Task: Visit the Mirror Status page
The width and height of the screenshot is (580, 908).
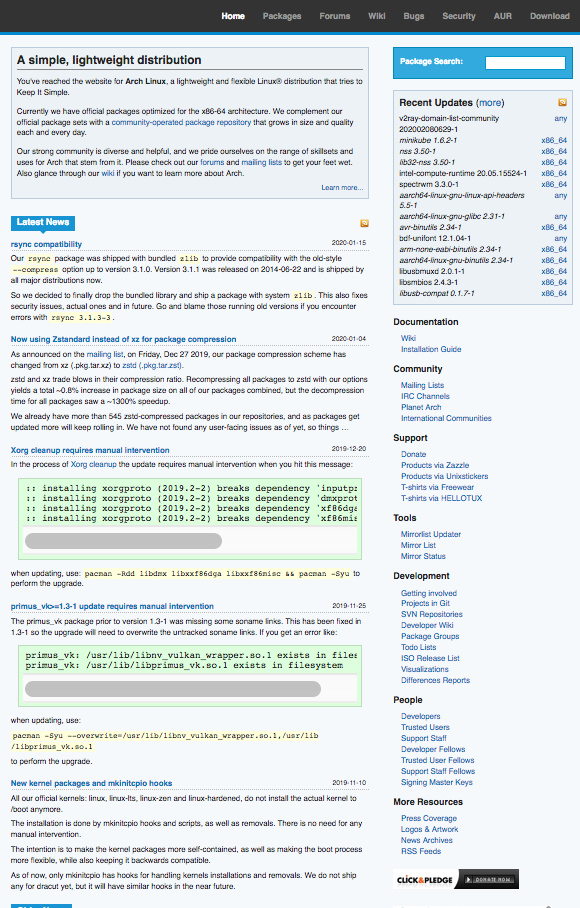Action: (x=423, y=556)
